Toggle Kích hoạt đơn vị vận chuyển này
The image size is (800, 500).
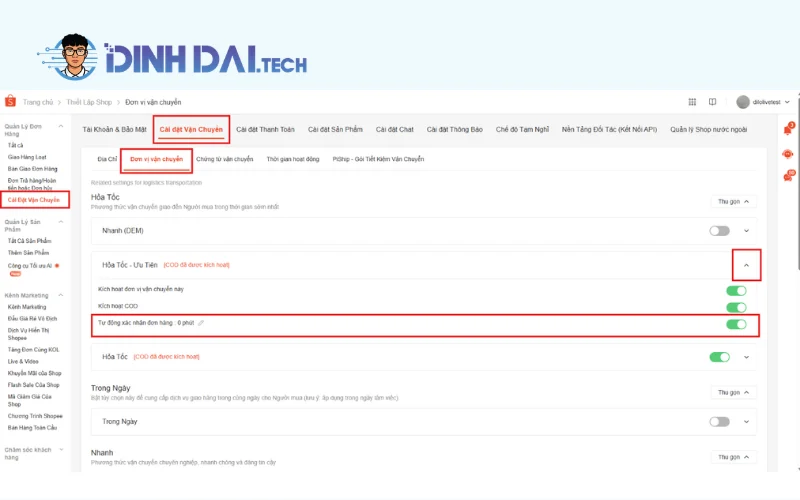[x=736, y=291]
